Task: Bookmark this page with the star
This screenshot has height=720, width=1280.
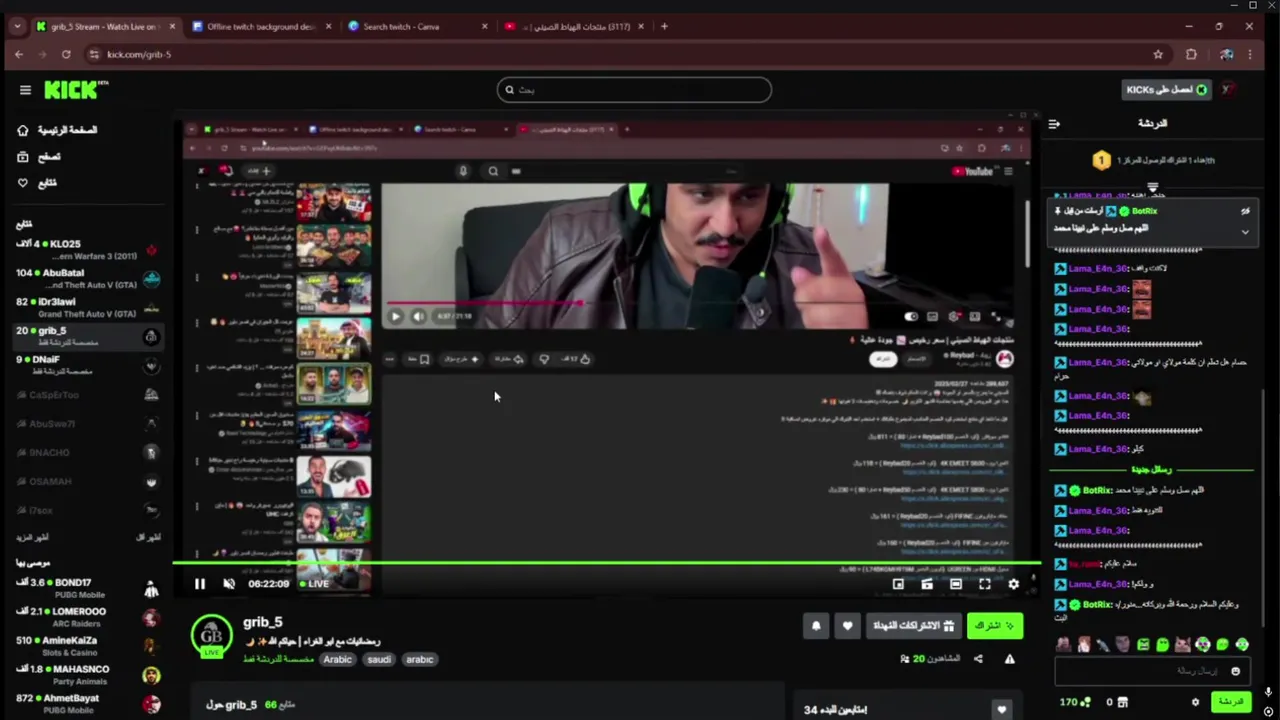Action: click(1158, 55)
